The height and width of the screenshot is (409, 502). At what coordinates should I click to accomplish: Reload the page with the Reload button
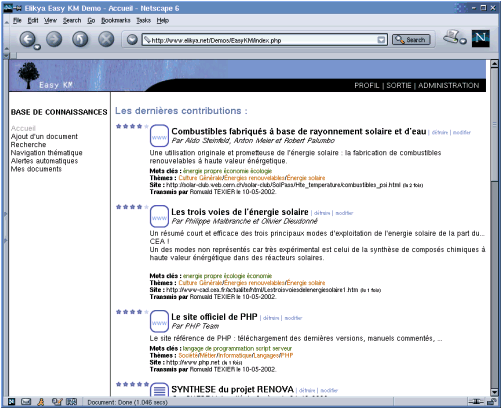[80, 39]
